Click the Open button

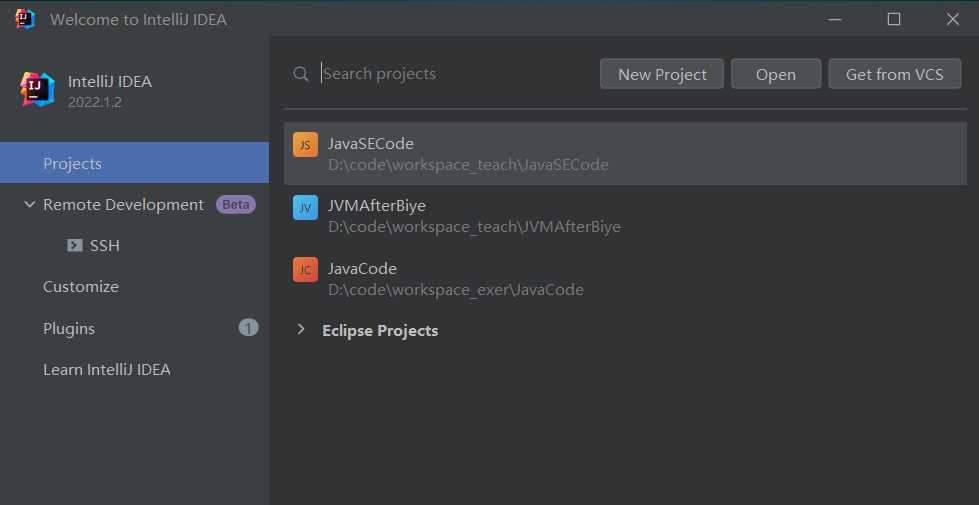tap(775, 74)
